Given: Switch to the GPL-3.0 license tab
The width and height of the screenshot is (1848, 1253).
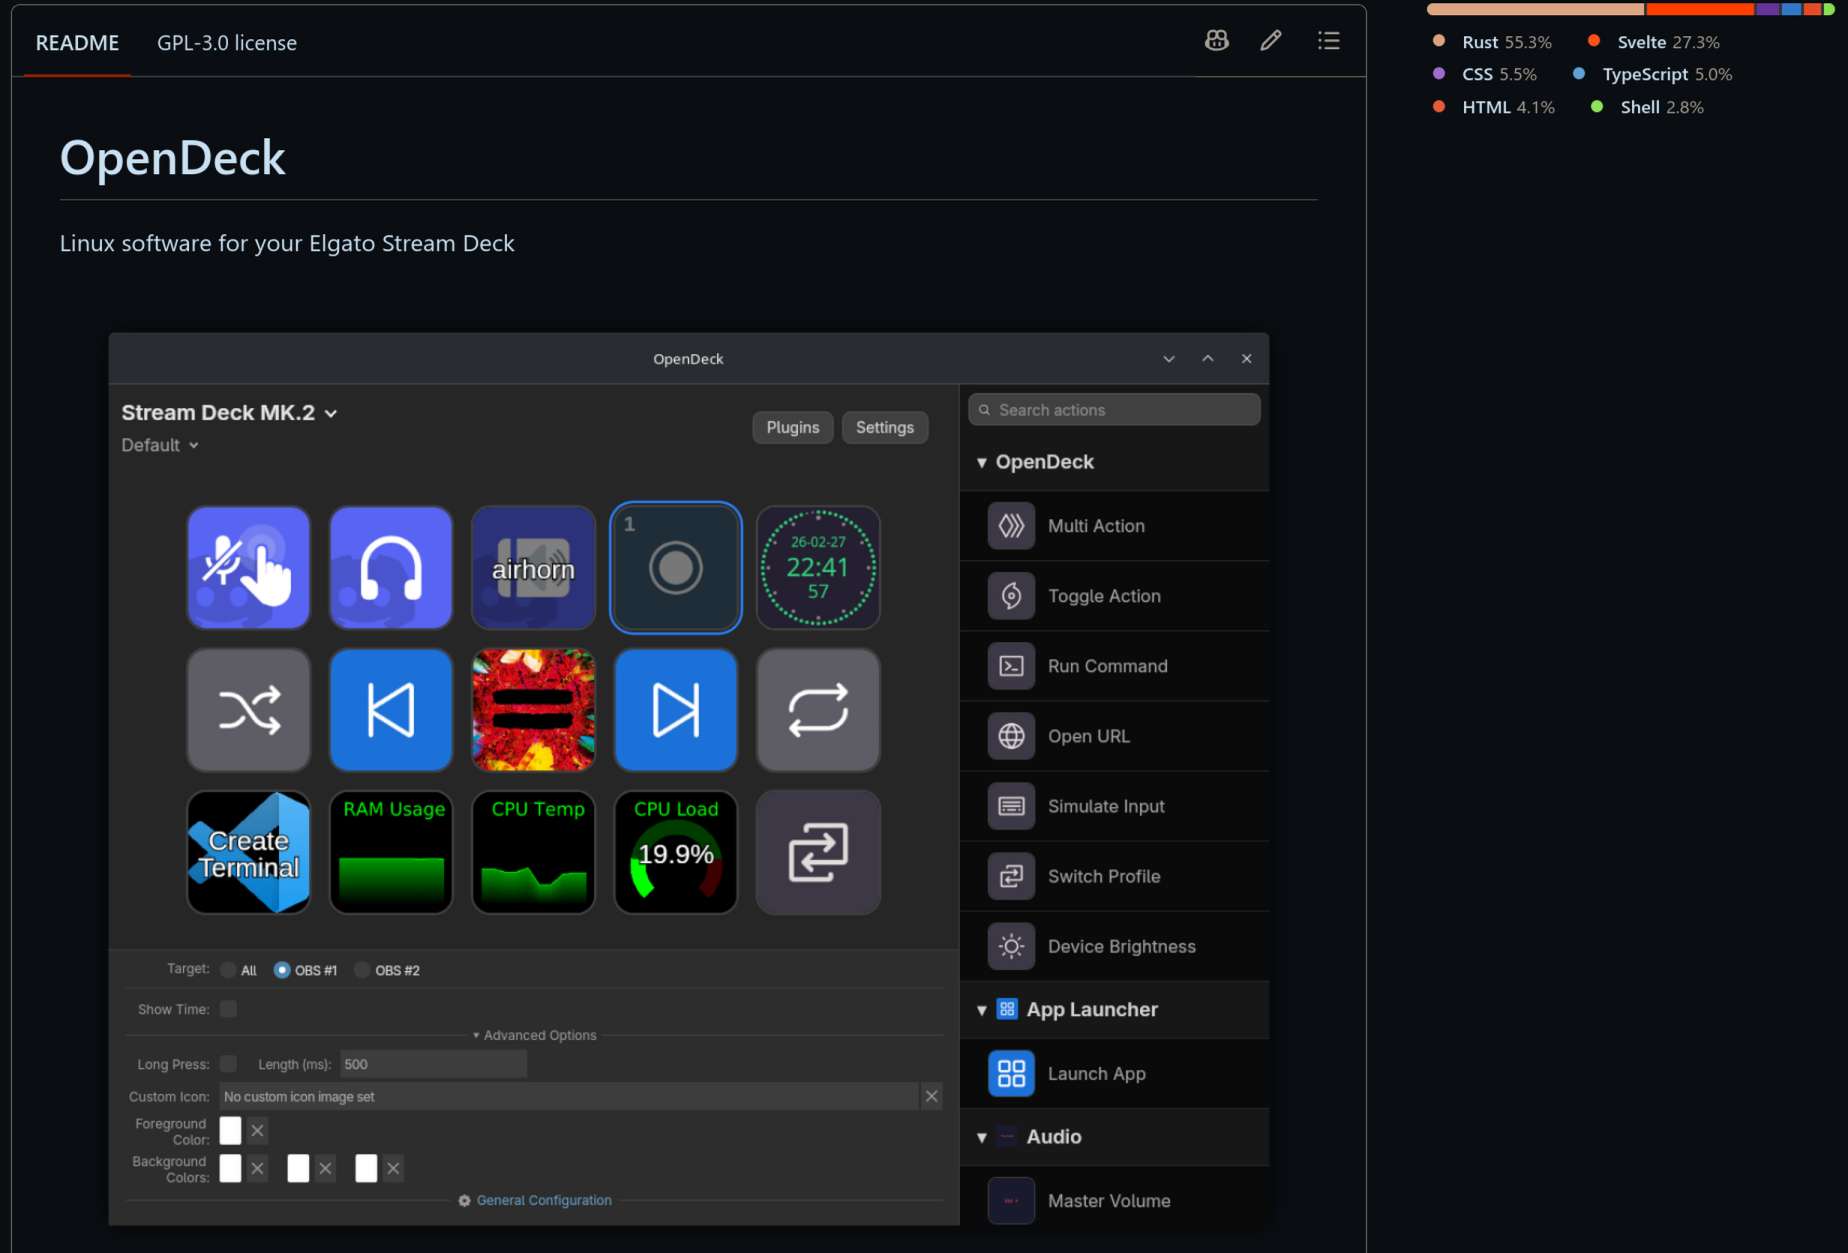Looking at the screenshot, I should [227, 43].
